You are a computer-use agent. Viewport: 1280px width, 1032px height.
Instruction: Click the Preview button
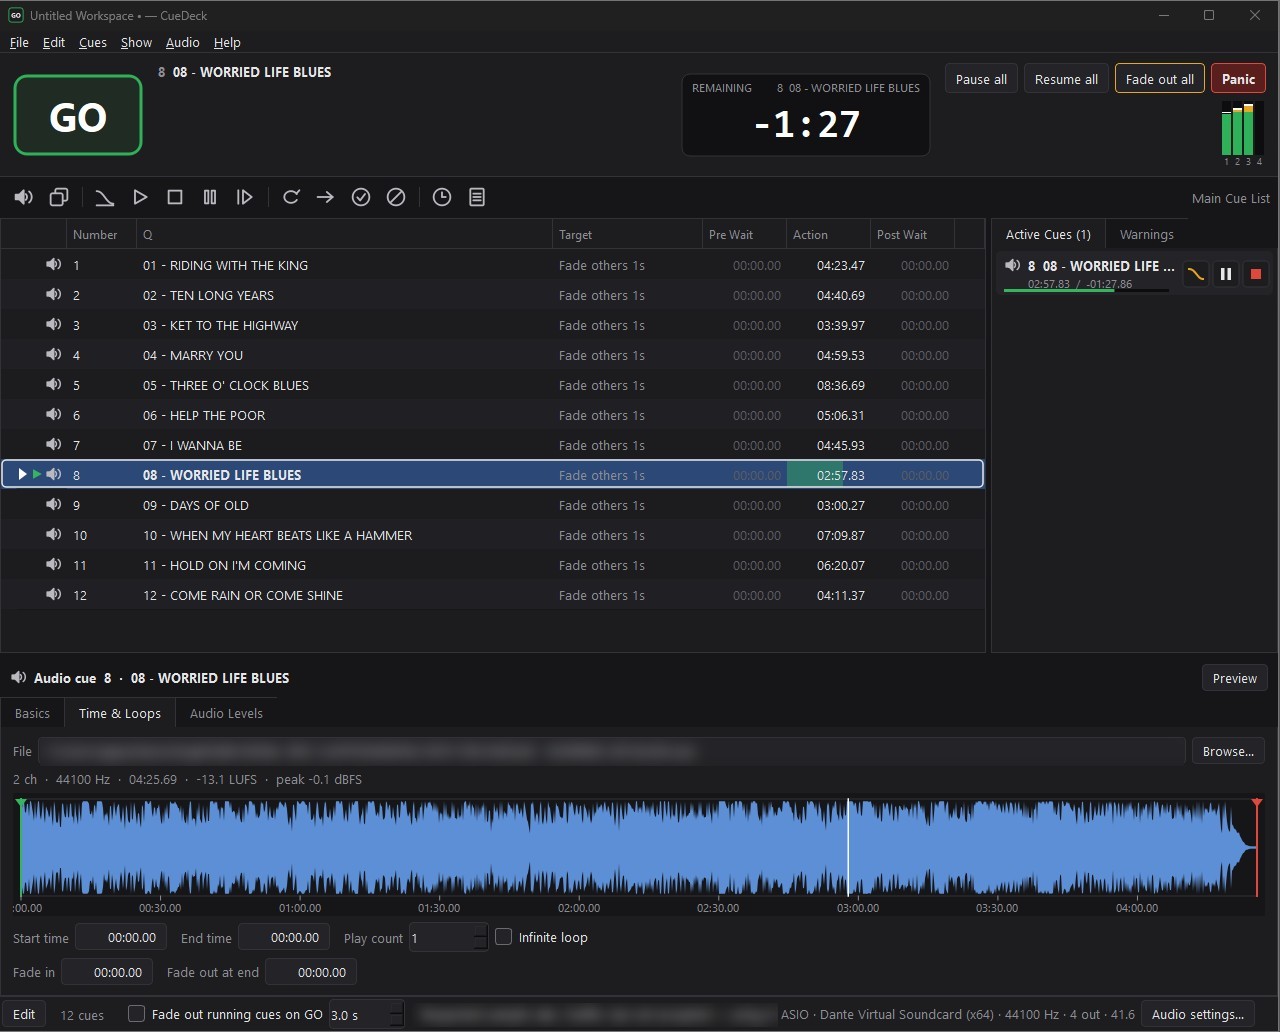point(1235,678)
